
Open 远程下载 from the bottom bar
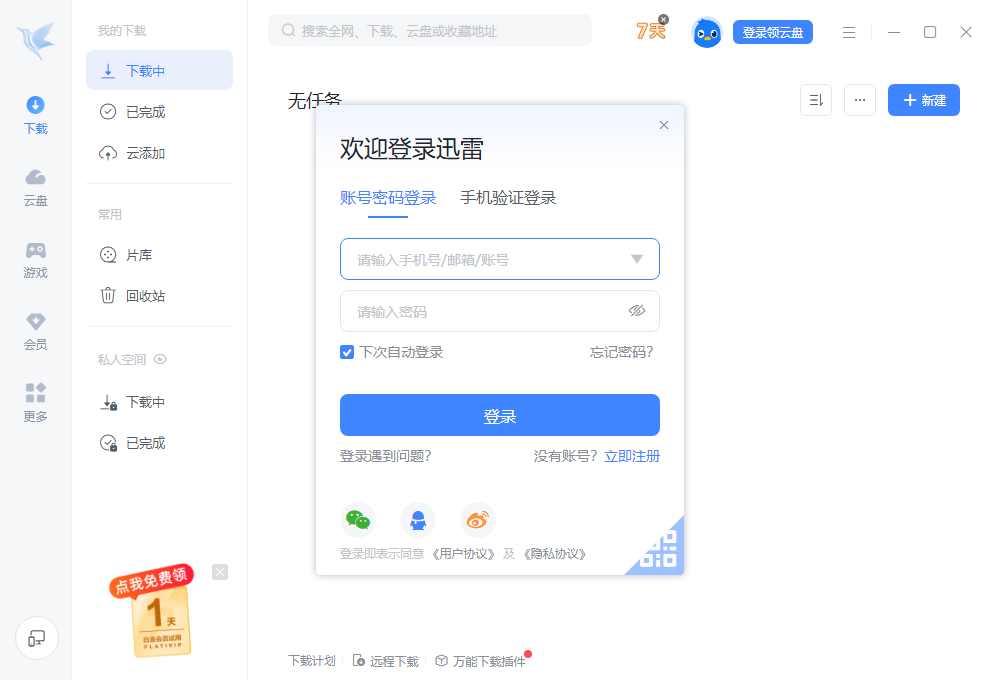click(386, 661)
